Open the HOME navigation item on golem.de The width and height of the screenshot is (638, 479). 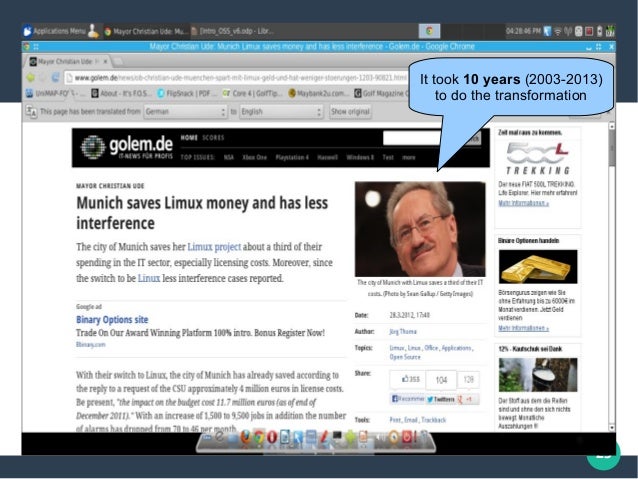click(x=189, y=138)
